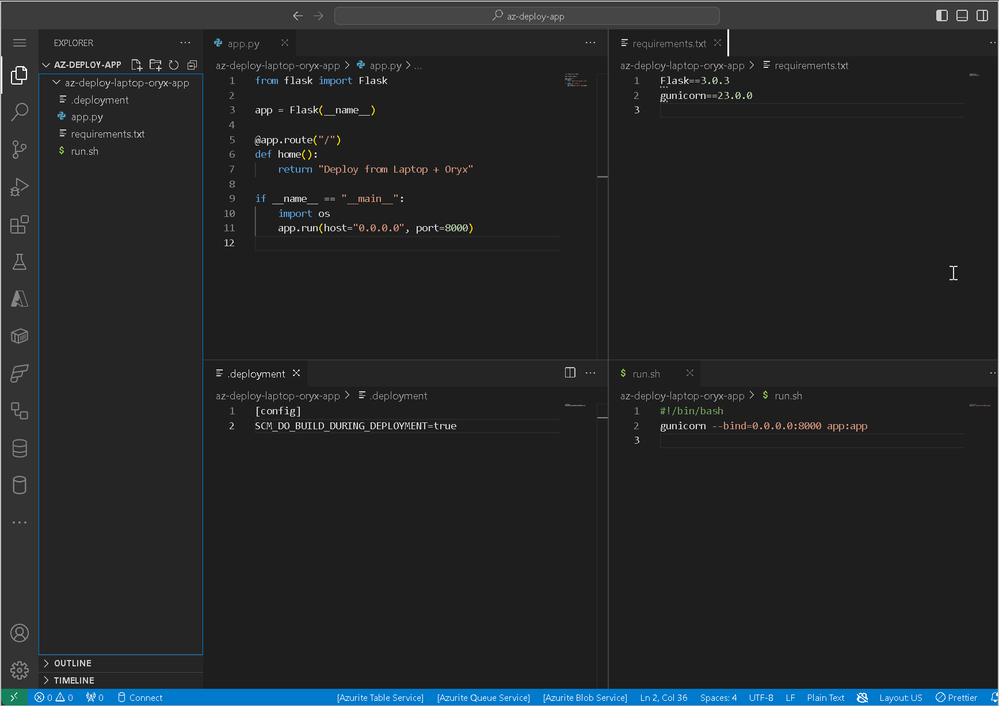Open the Extensions view
Screen dimensions: 999x706
[19, 225]
